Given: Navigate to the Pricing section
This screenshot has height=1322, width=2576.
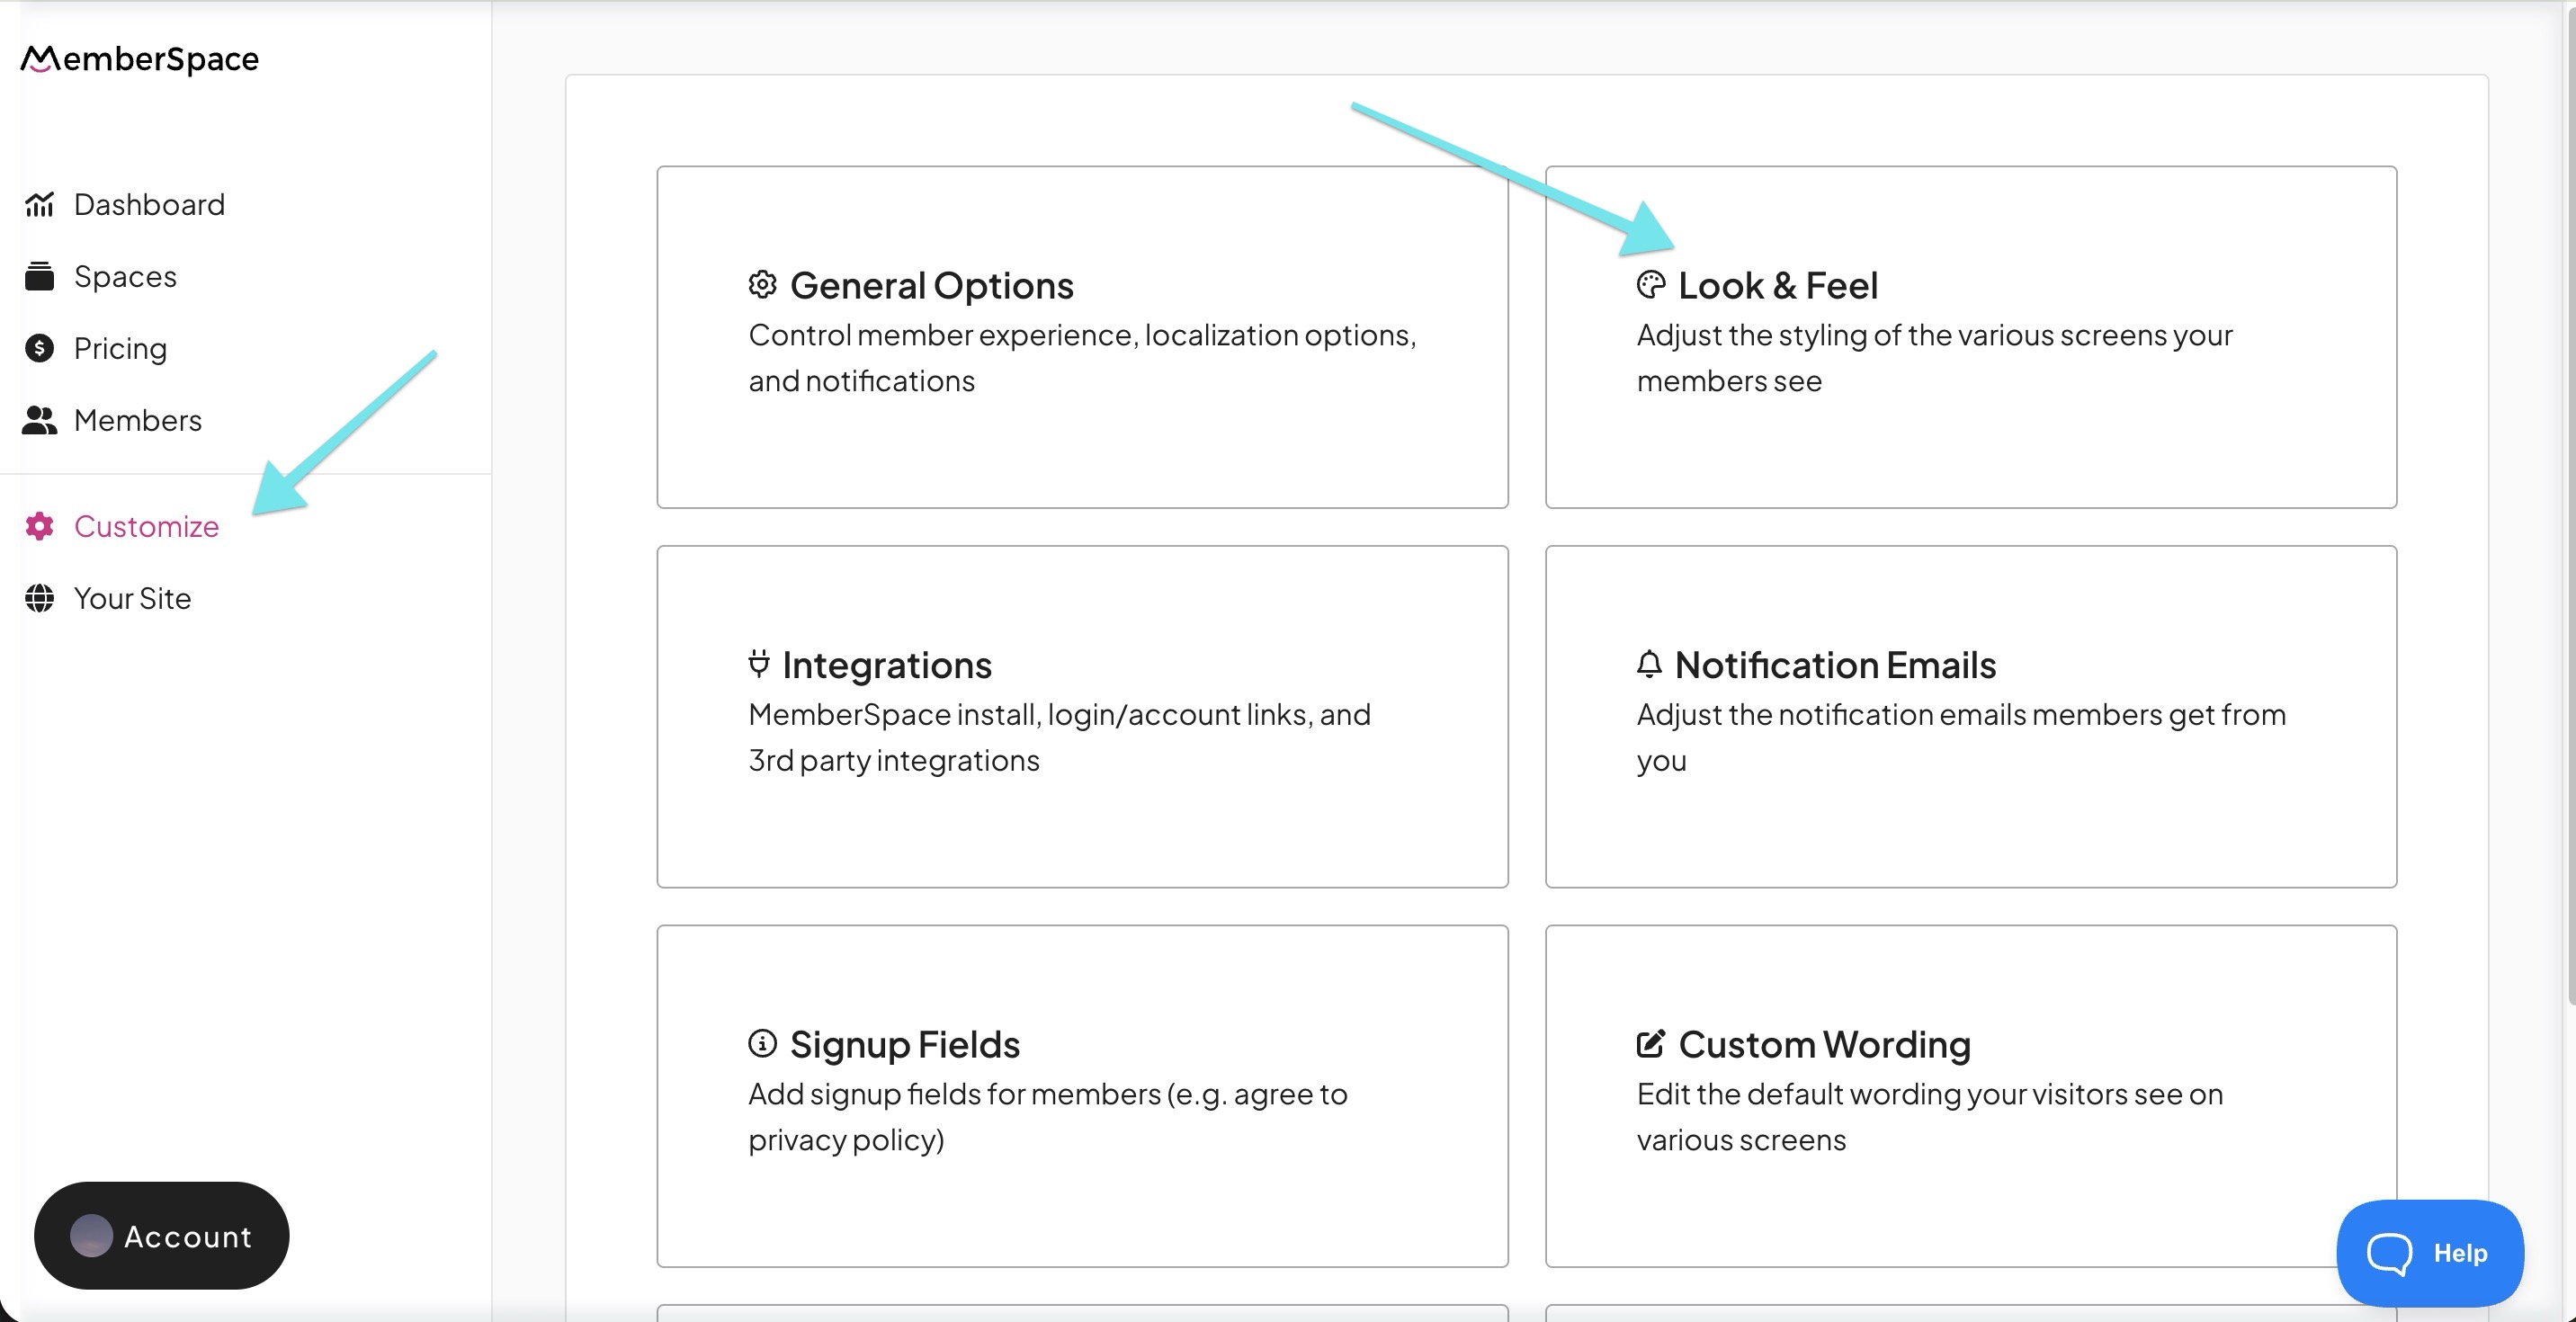Looking at the screenshot, I should click(120, 348).
